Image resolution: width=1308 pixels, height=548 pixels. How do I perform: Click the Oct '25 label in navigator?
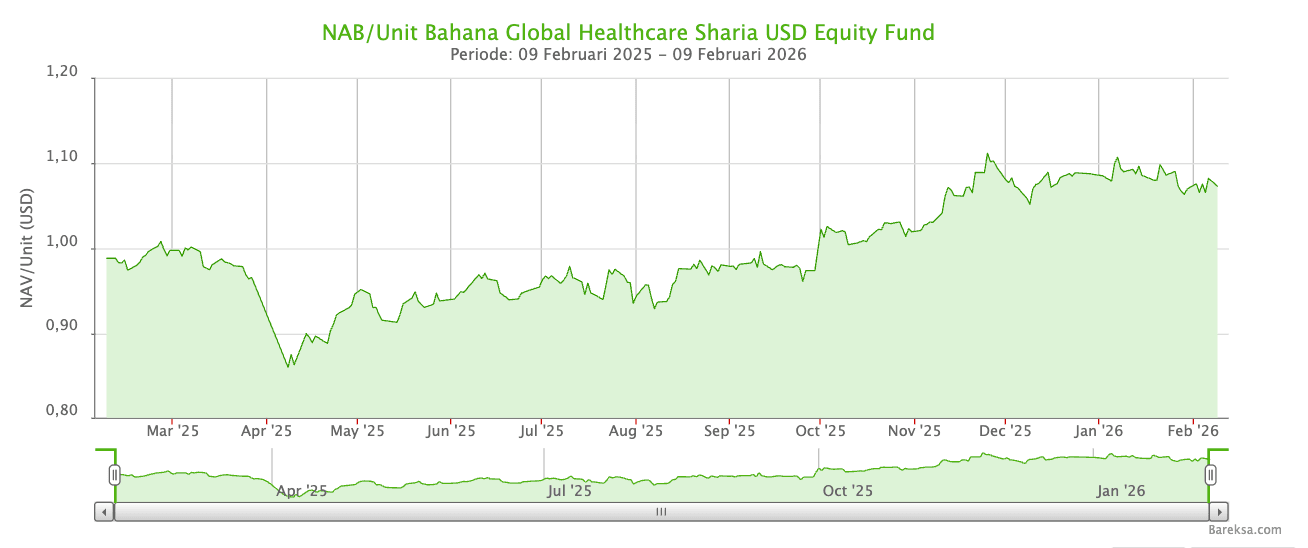pyautogui.click(x=847, y=491)
